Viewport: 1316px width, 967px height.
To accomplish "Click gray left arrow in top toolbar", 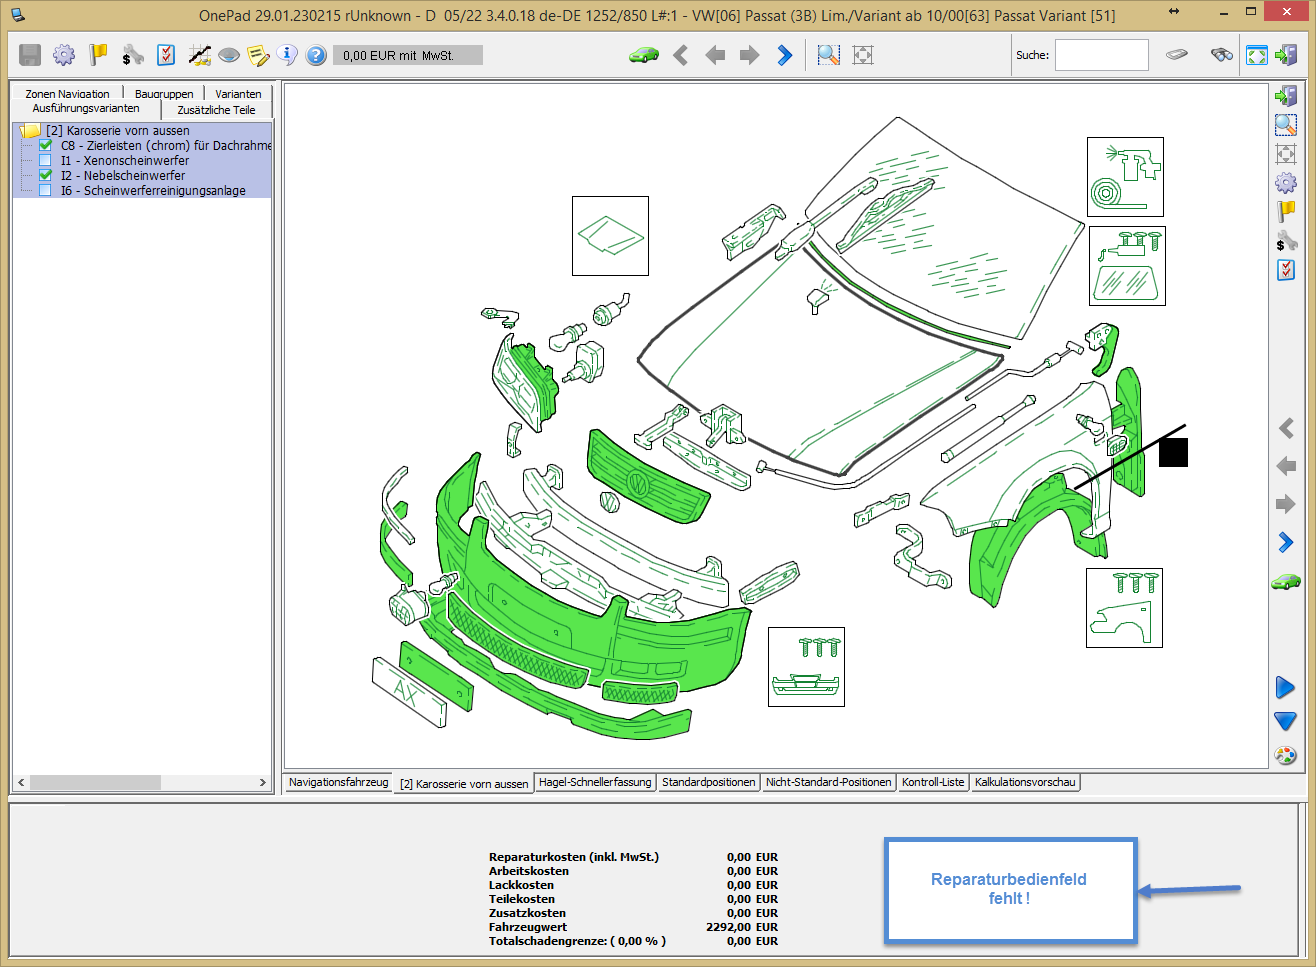I will click(715, 55).
